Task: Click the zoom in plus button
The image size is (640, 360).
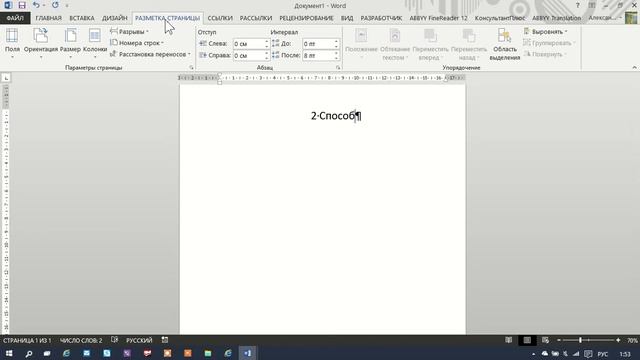Action: [x=618, y=340]
